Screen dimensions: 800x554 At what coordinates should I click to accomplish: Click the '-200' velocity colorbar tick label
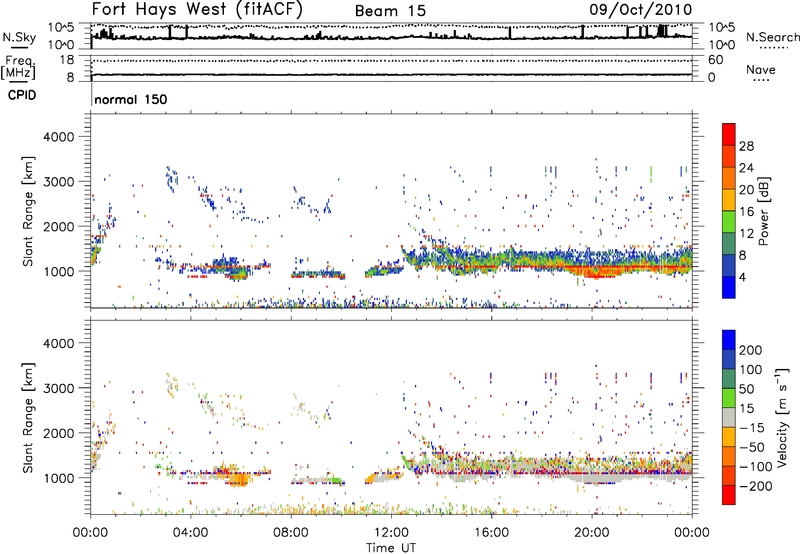pyautogui.click(x=755, y=486)
